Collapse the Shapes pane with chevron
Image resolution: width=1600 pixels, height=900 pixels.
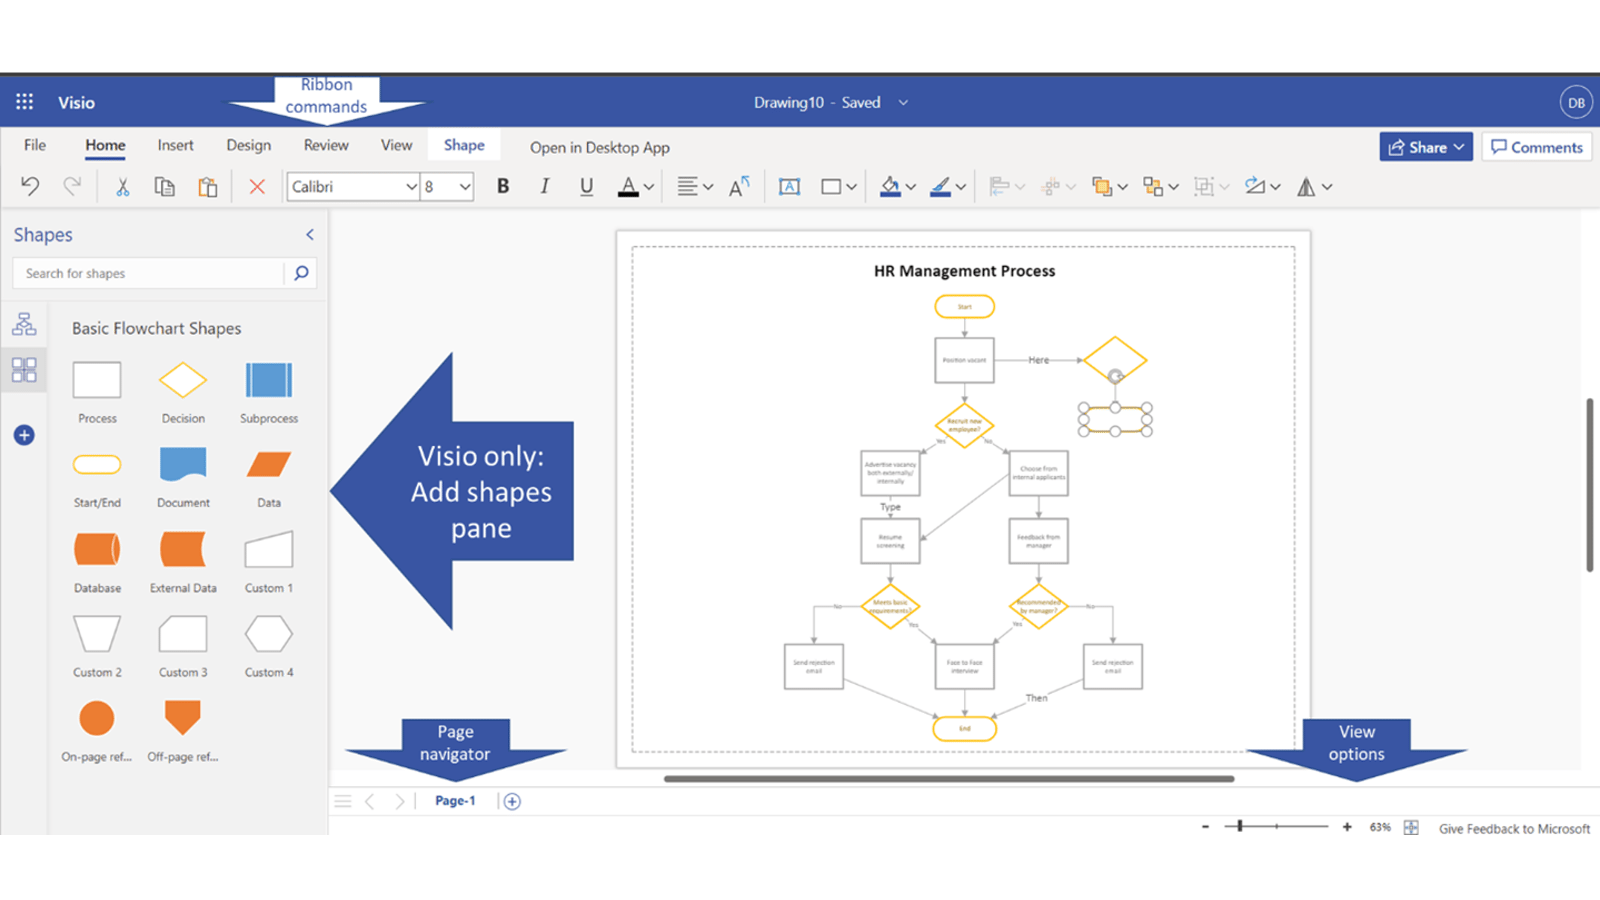tap(310, 235)
